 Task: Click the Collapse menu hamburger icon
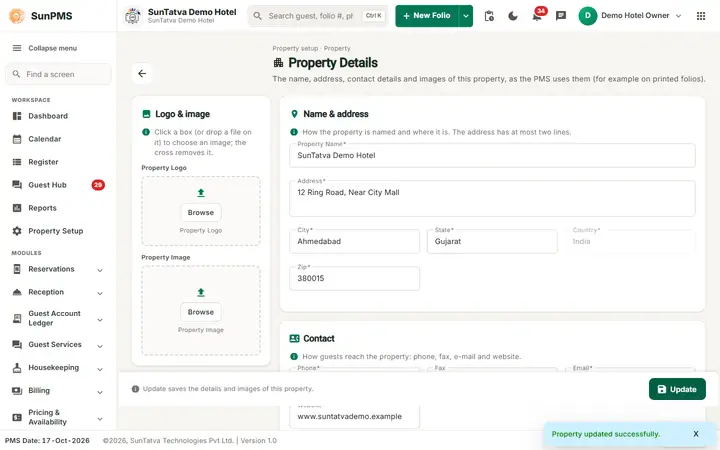17,48
